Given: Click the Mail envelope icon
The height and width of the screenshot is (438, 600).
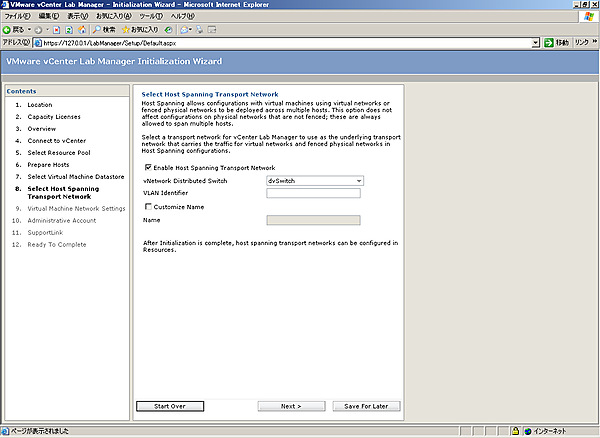Looking at the screenshot, I should 184,30.
